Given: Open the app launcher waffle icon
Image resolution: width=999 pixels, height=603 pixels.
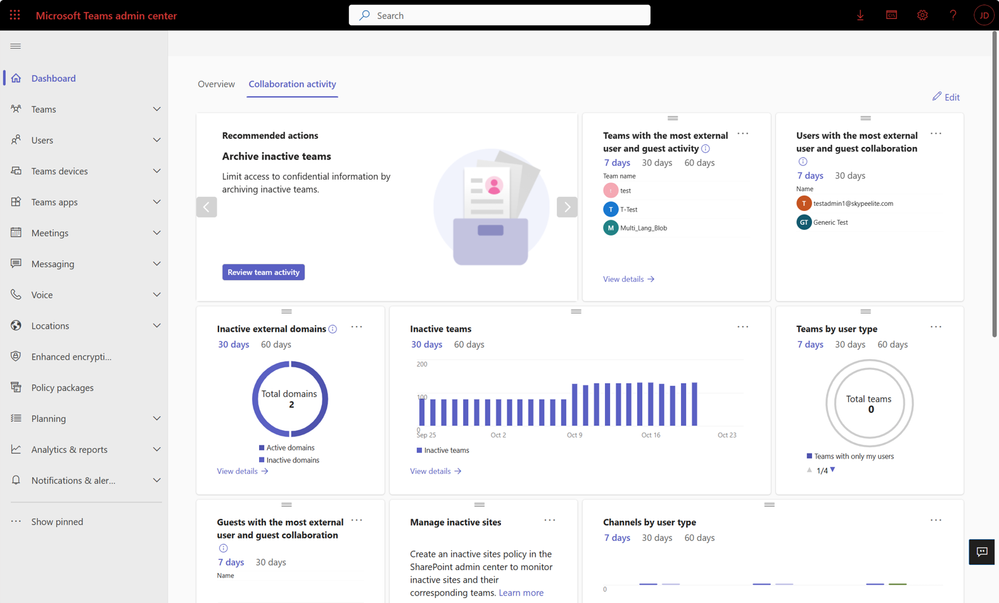Looking at the screenshot, I should 15,15.
